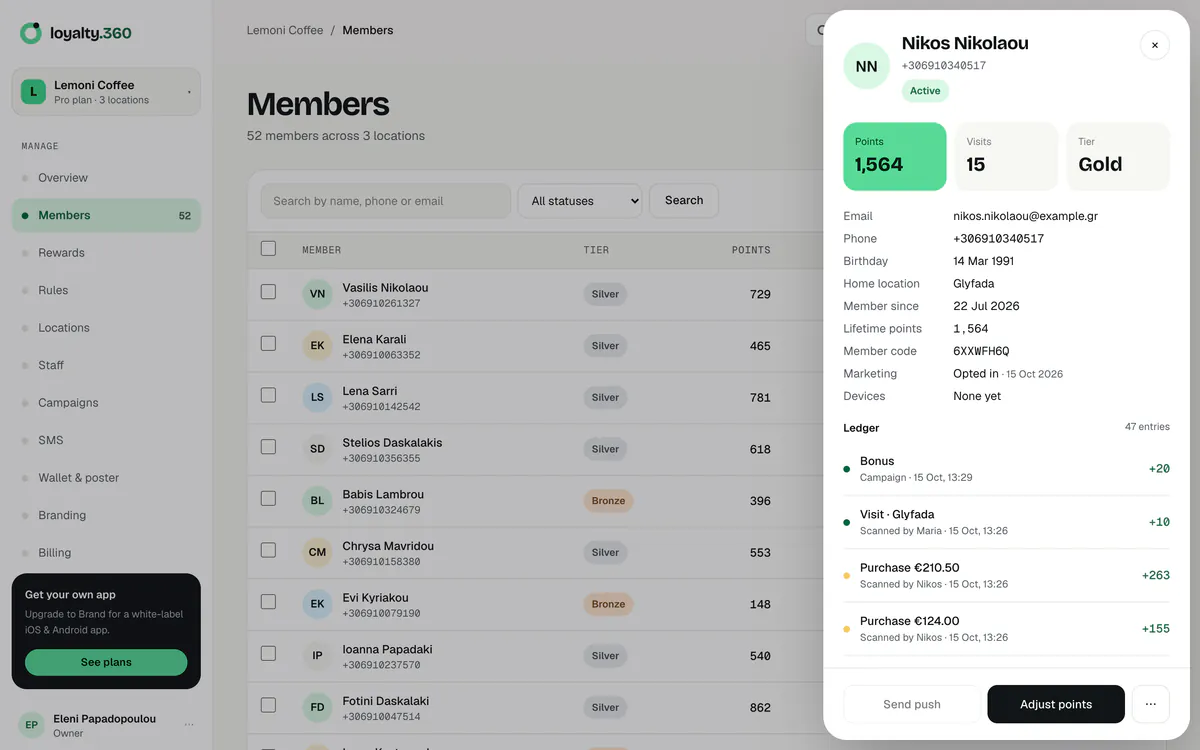Open the Lemoni Coffee workspace switcher
Image resolution: width=1200 pixels, height=750 pixels.
(x=106, y=92)
